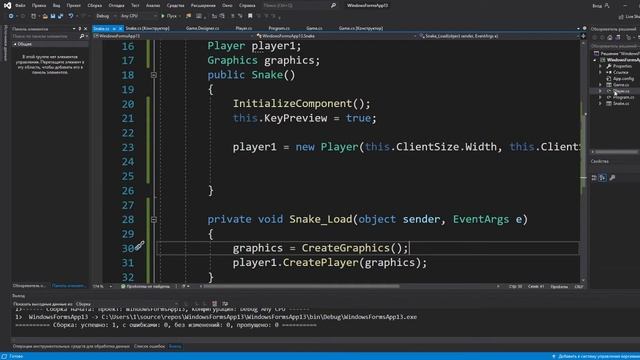Select App.config in Solution Explorer
Viewport: 640px width, 360px height.
[623, 78]
